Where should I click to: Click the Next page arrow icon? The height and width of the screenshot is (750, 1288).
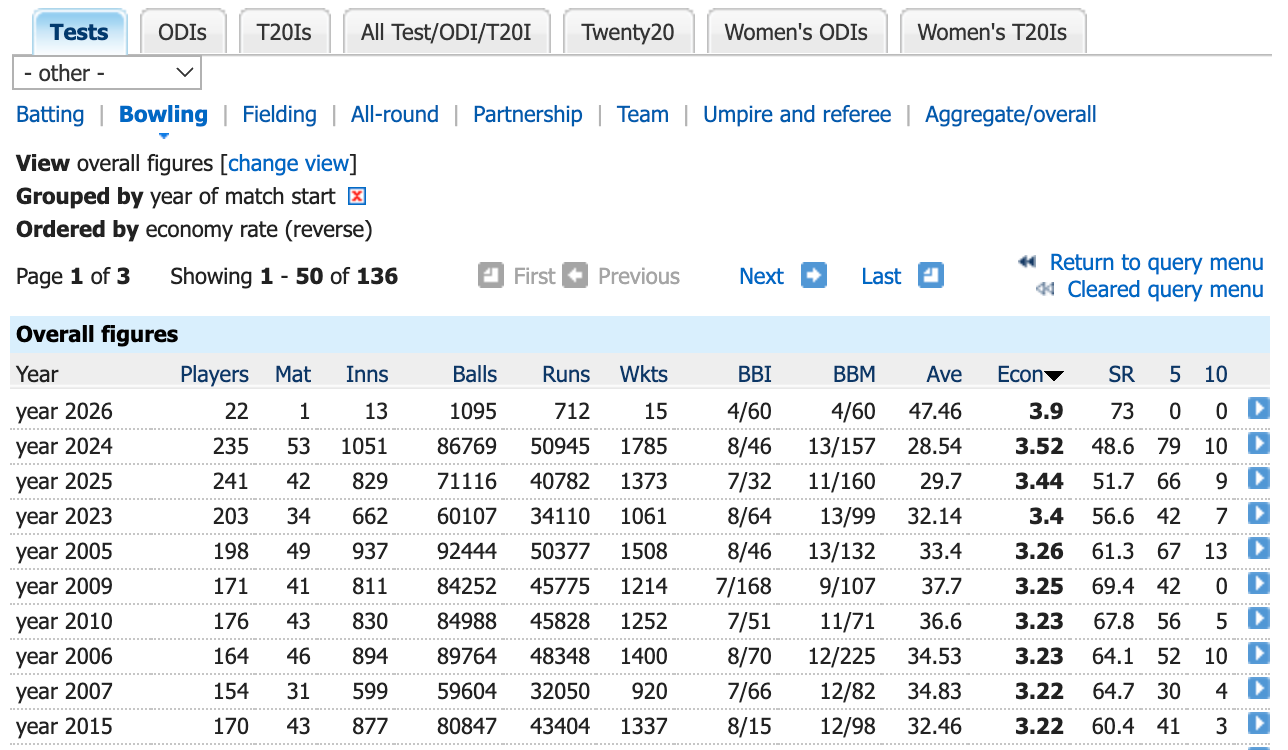(814, 275)
